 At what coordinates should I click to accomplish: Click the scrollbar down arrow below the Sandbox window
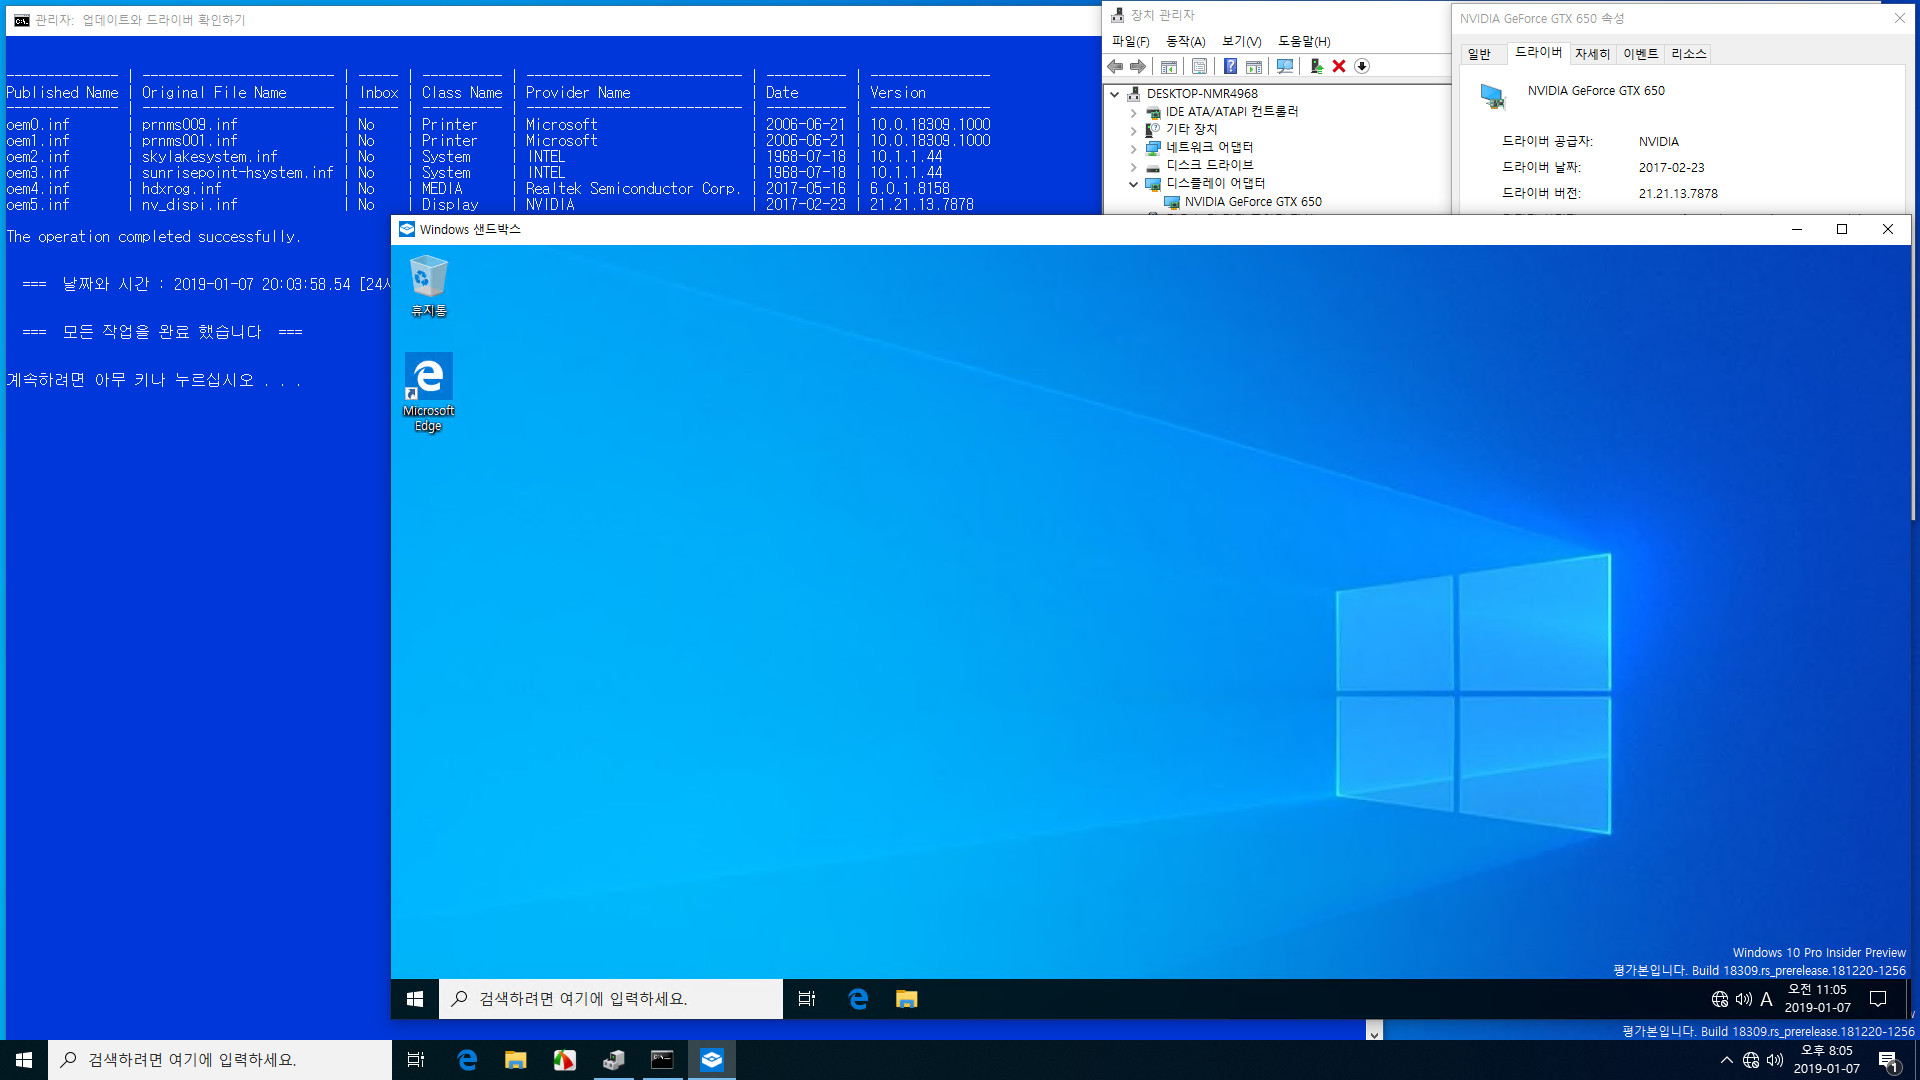pos(1374,1033)
